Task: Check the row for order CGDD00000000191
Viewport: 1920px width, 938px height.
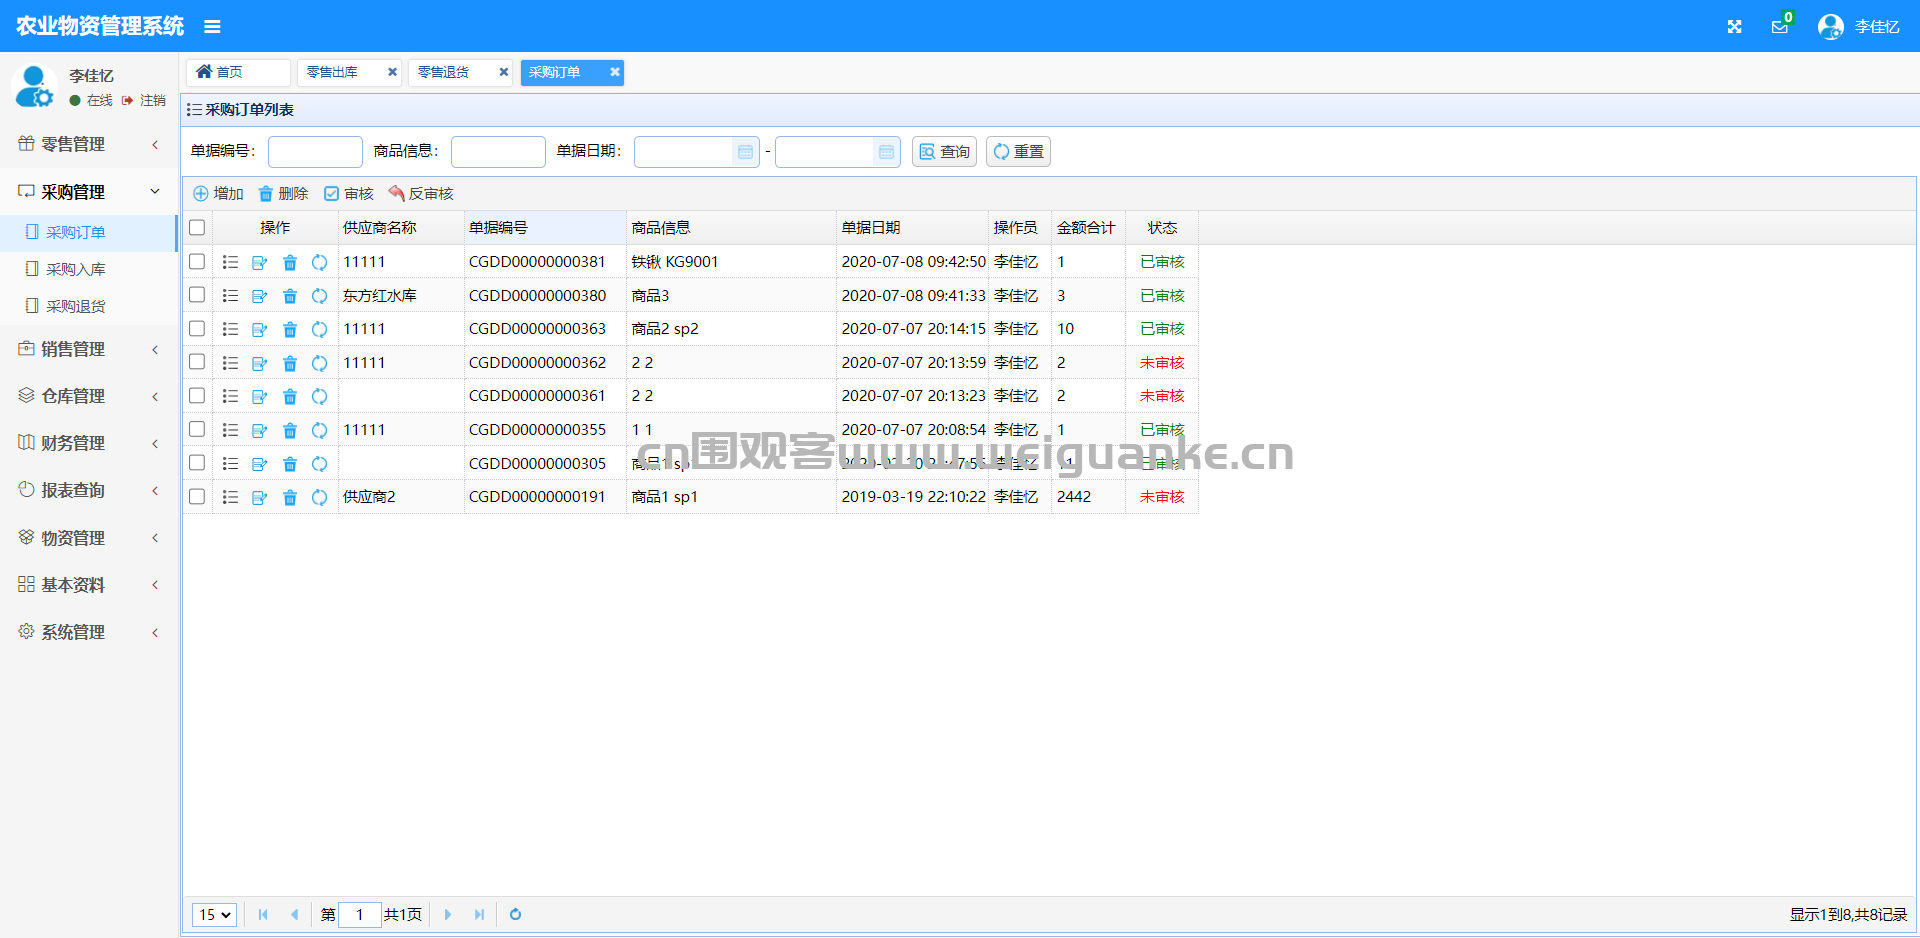Action: [197, 496]
